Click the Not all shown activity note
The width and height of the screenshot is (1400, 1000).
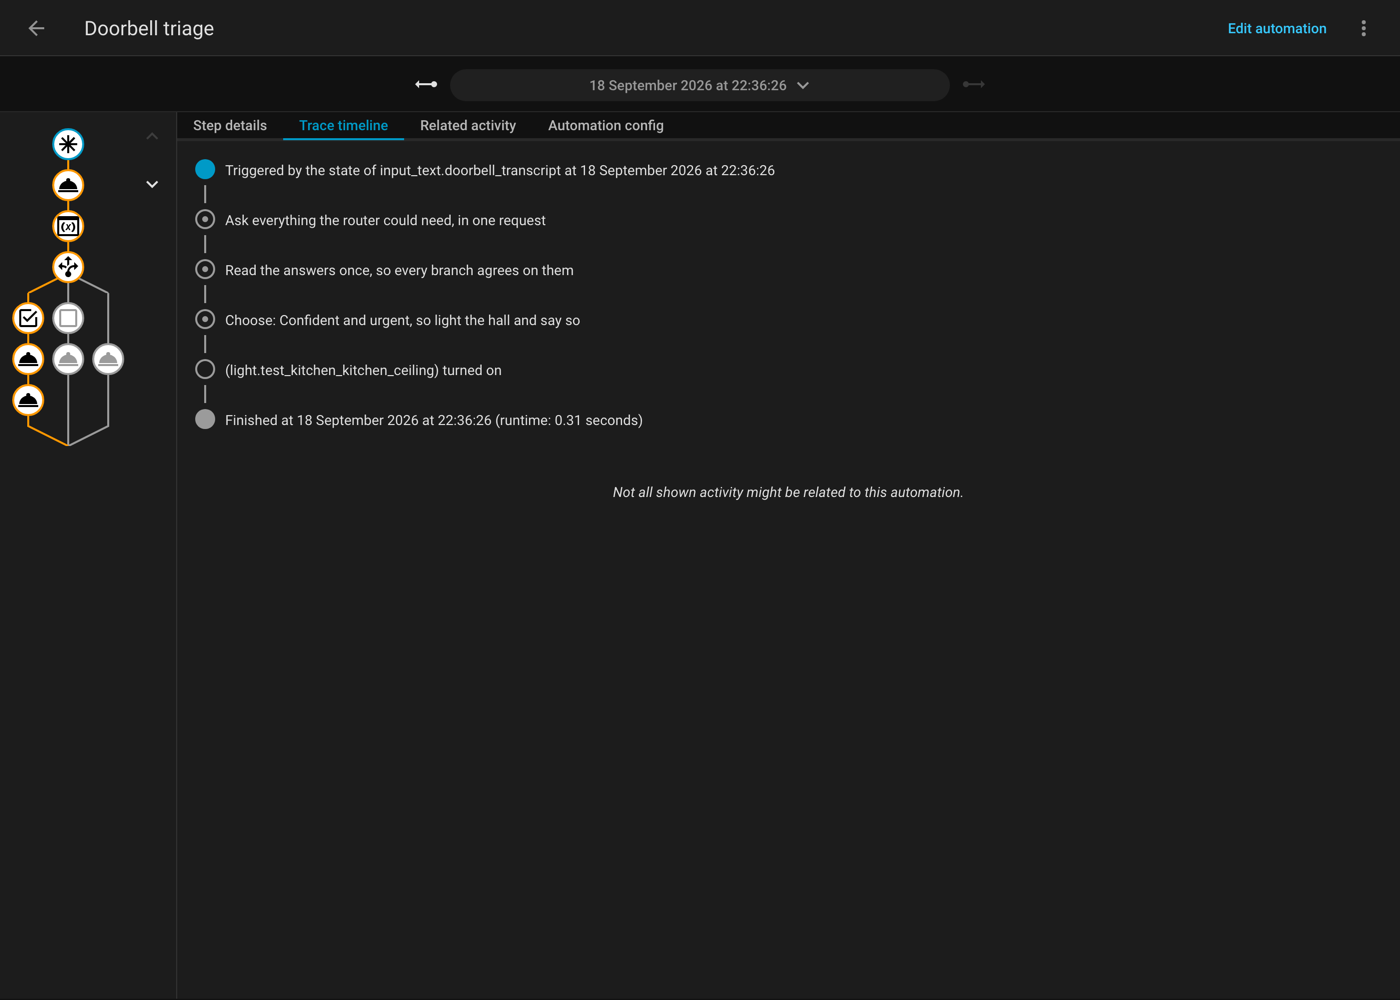(788, 492)
